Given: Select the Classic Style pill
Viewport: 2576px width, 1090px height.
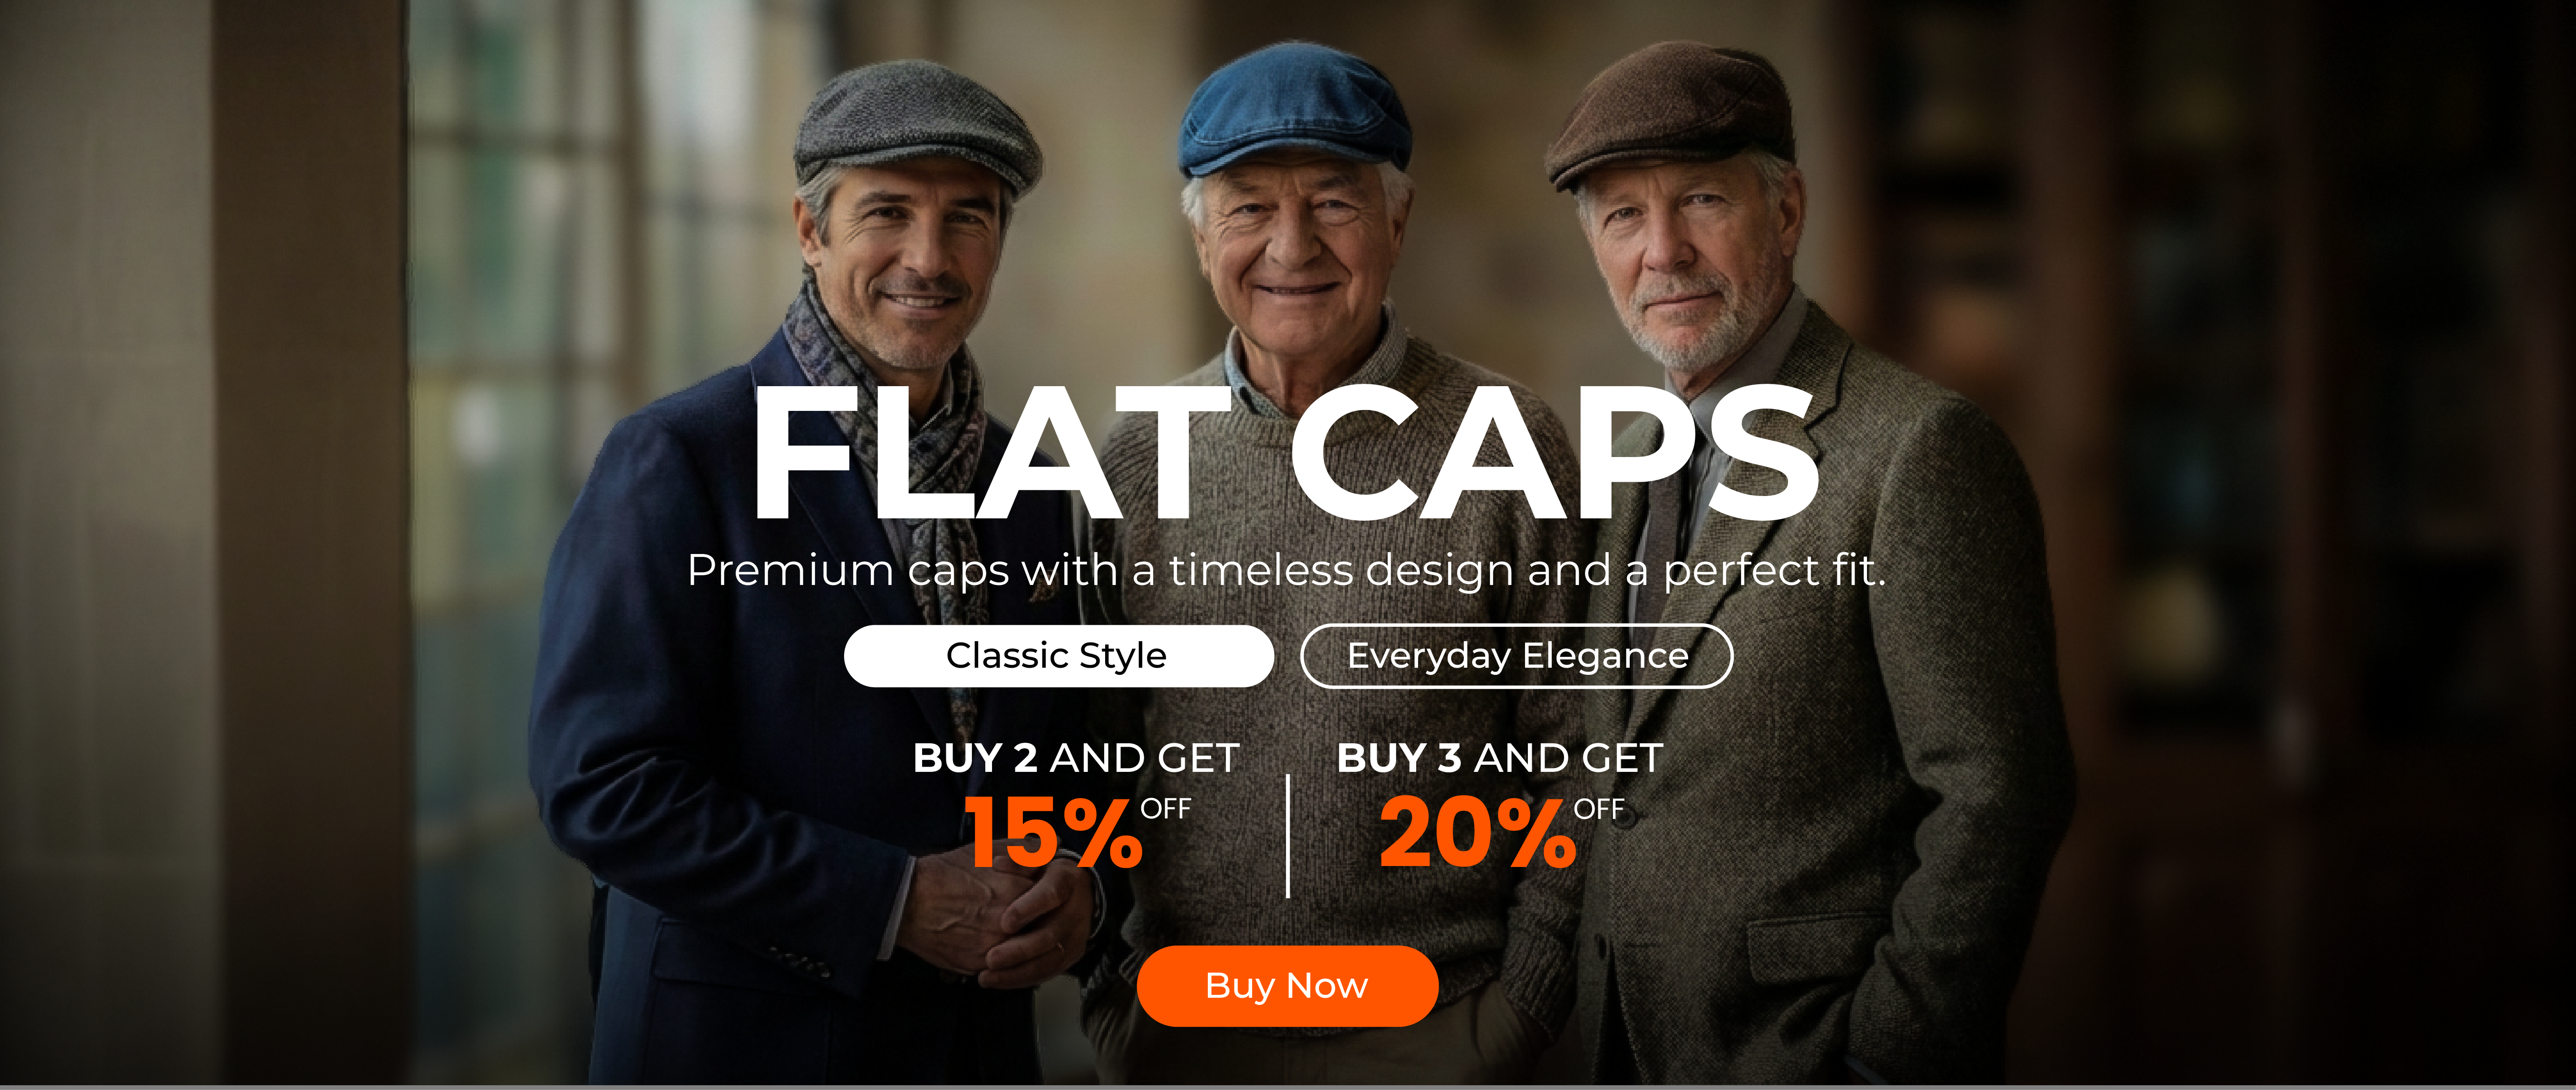Looking at the screenshot, I should (x=1058, y=656).
